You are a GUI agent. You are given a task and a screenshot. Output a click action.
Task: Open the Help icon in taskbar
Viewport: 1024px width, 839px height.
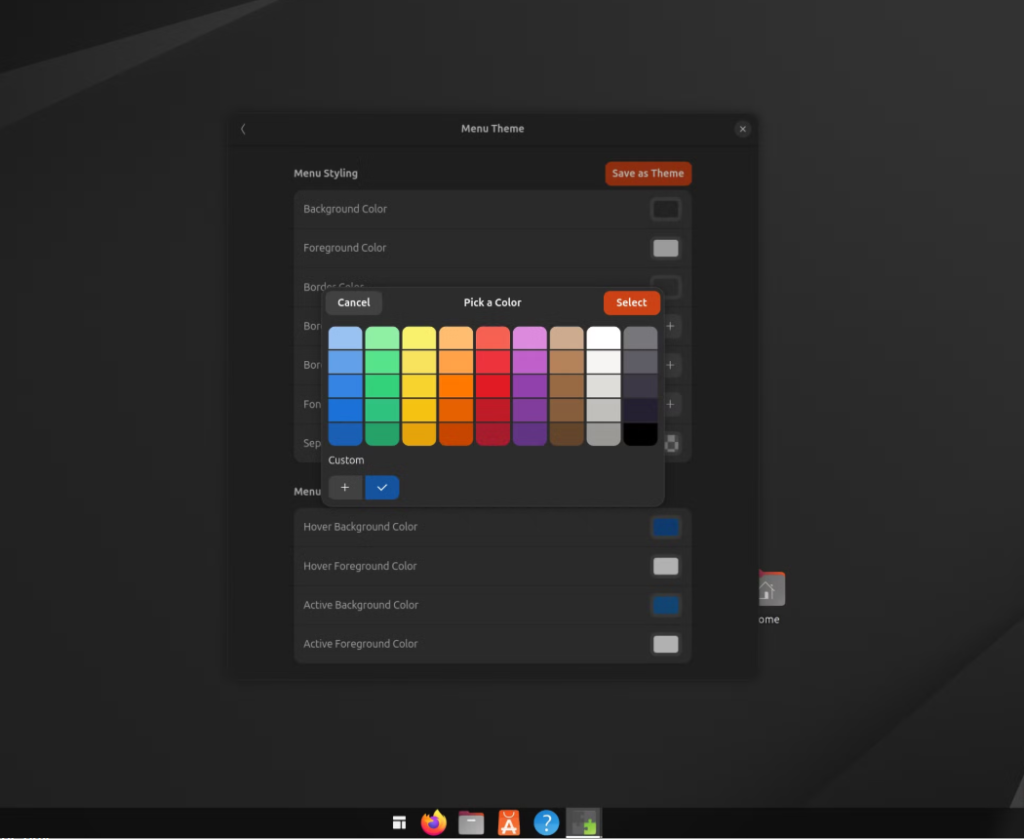click(x=545, y=822)
